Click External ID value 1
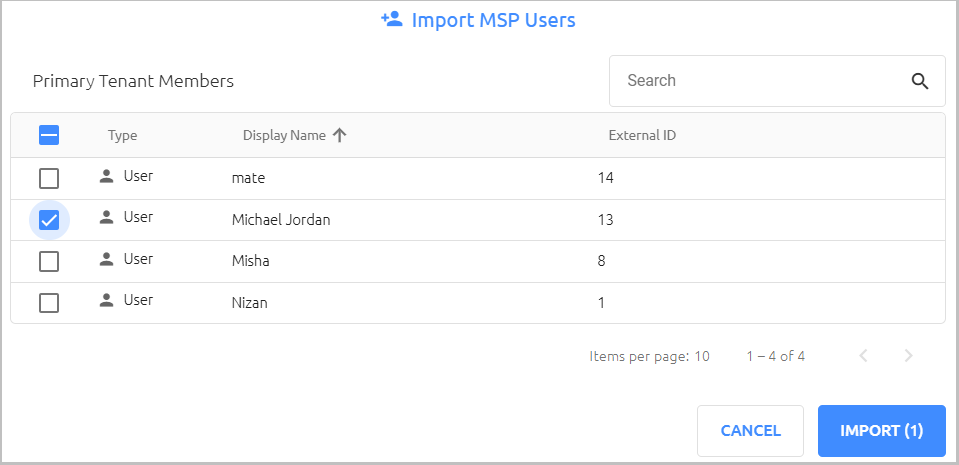 coord(601,302)
